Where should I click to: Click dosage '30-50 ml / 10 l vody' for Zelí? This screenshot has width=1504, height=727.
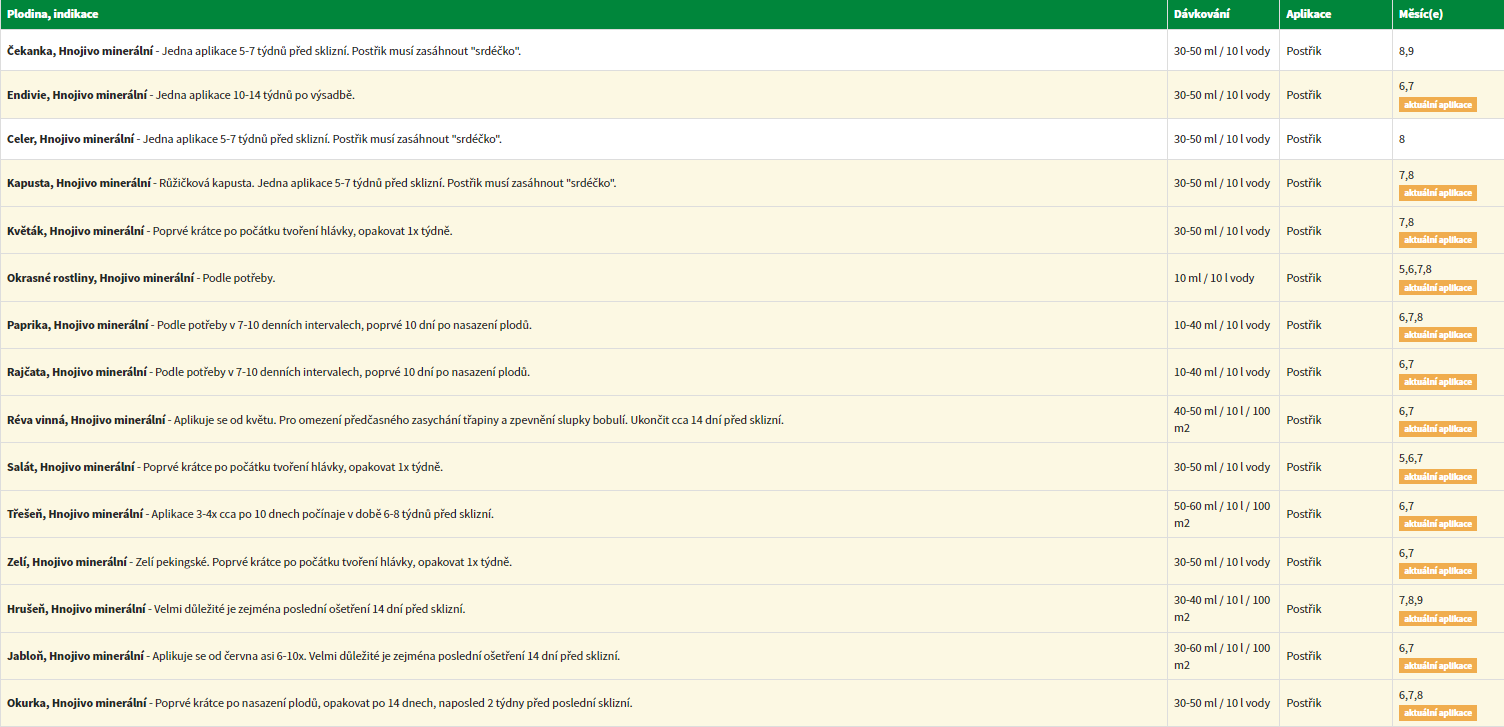[1221, 562]
